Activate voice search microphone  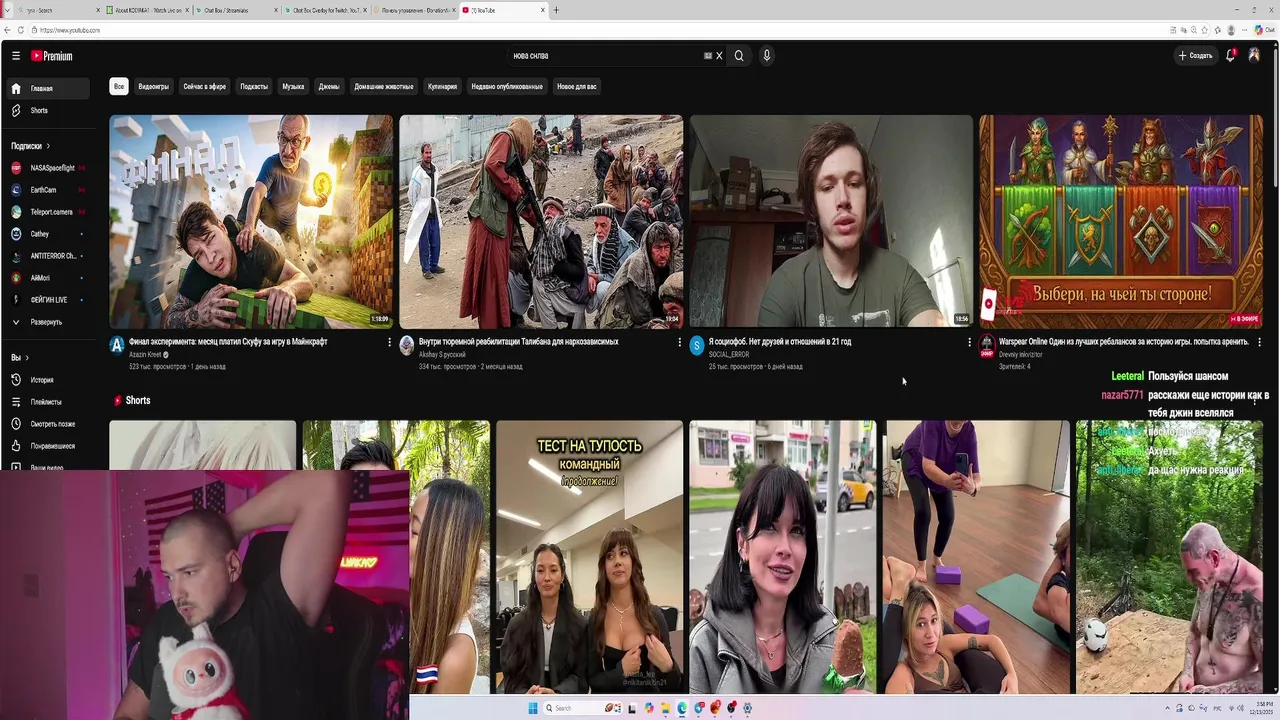[767, 56]
